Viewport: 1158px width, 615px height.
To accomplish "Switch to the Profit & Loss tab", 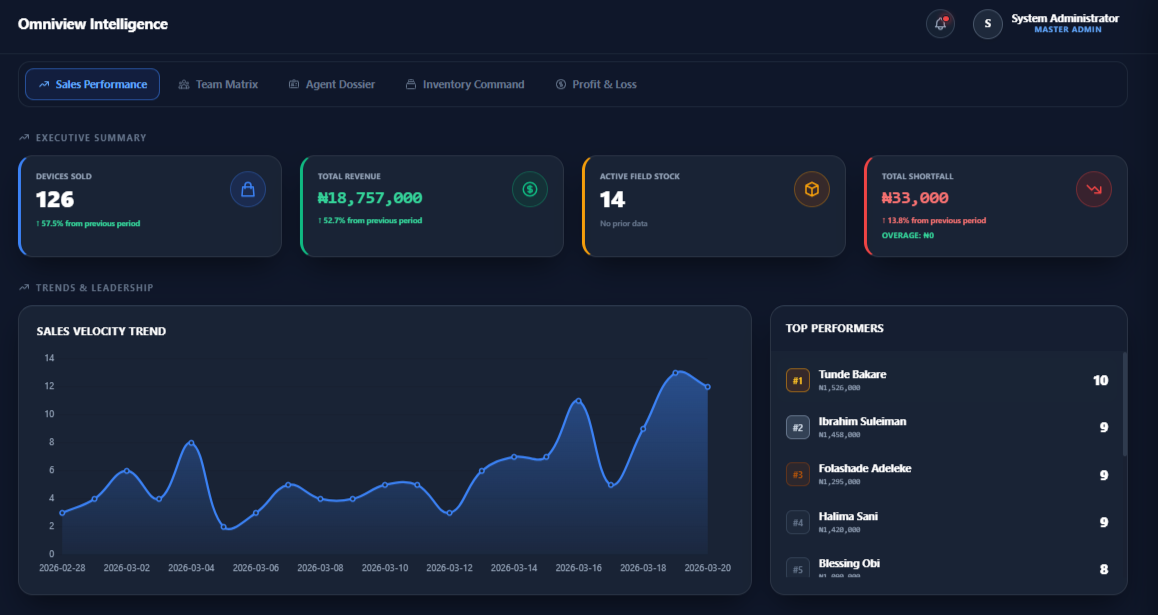I will pos(597,84).
